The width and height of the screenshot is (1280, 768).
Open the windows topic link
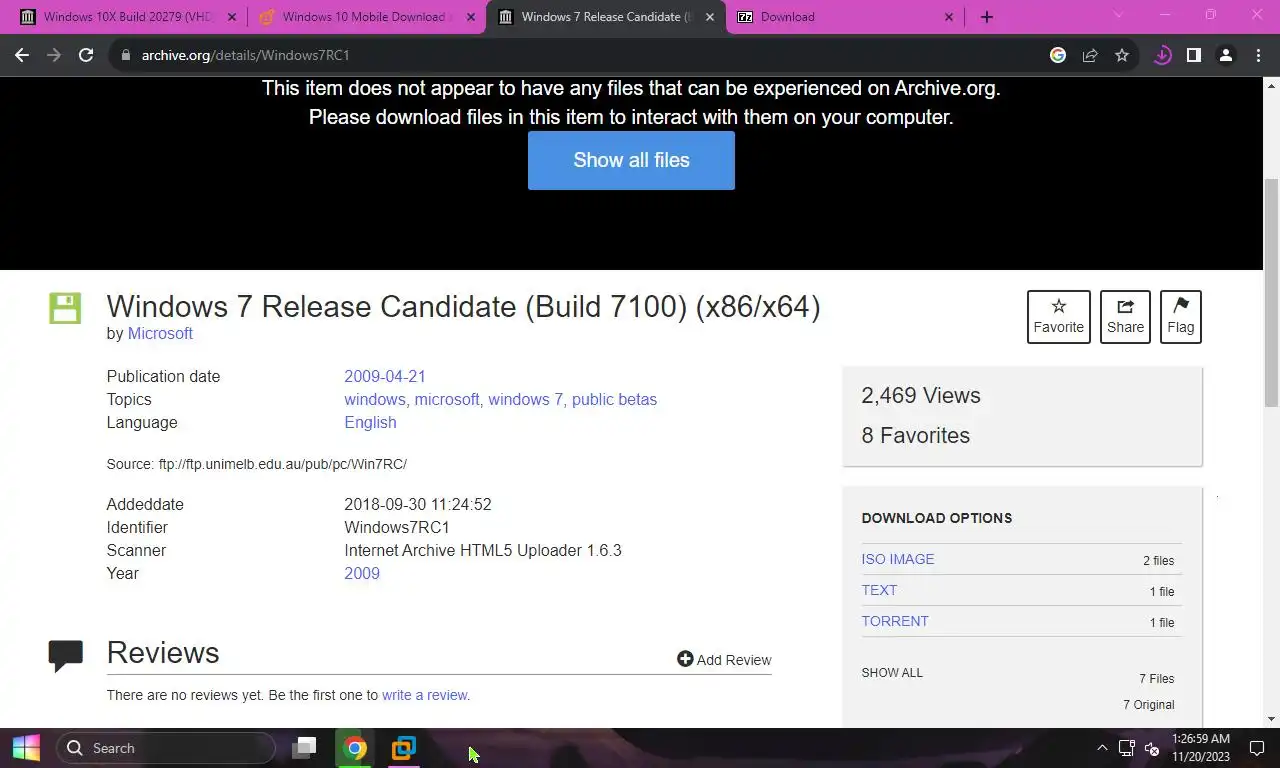[x=374, y=399]
